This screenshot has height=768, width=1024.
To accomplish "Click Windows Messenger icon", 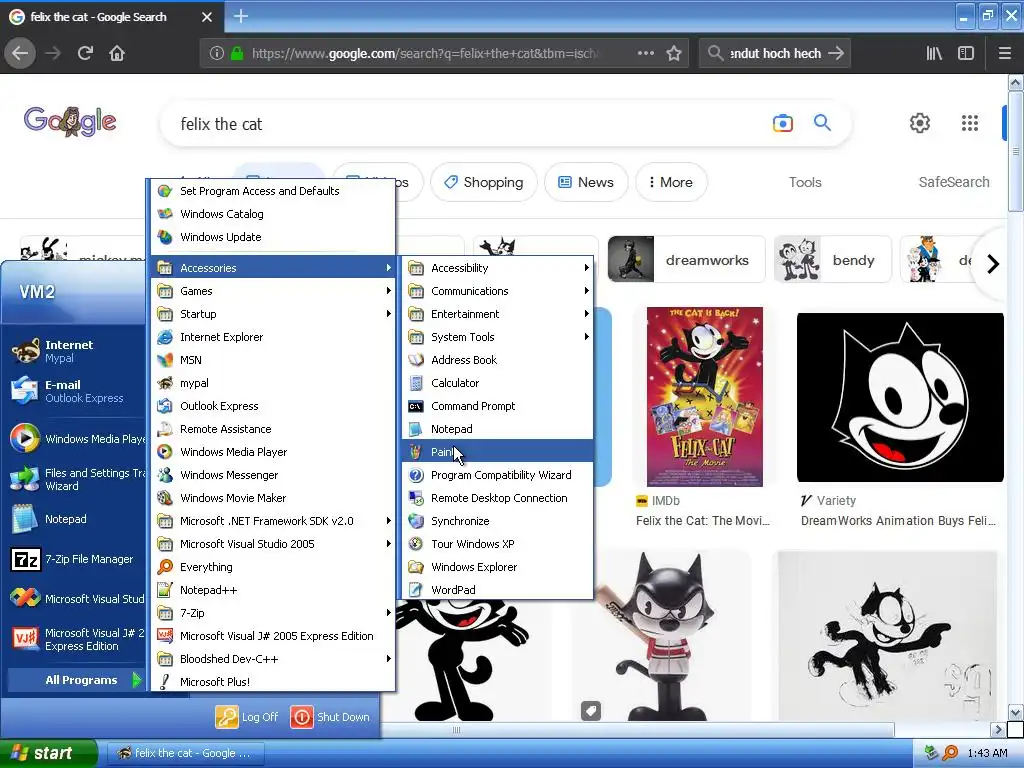I will point(165,475).
